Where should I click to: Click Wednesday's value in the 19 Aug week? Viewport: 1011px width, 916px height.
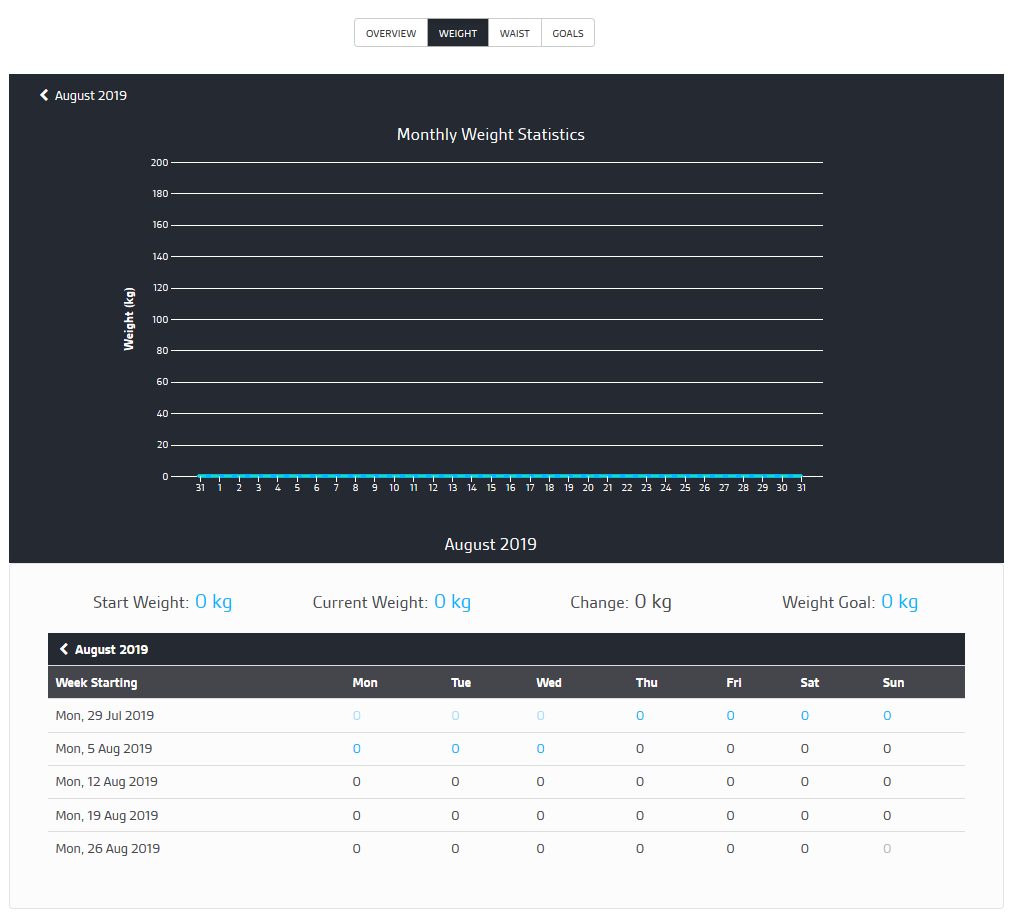pyautogui.click(x=540, y=815)
